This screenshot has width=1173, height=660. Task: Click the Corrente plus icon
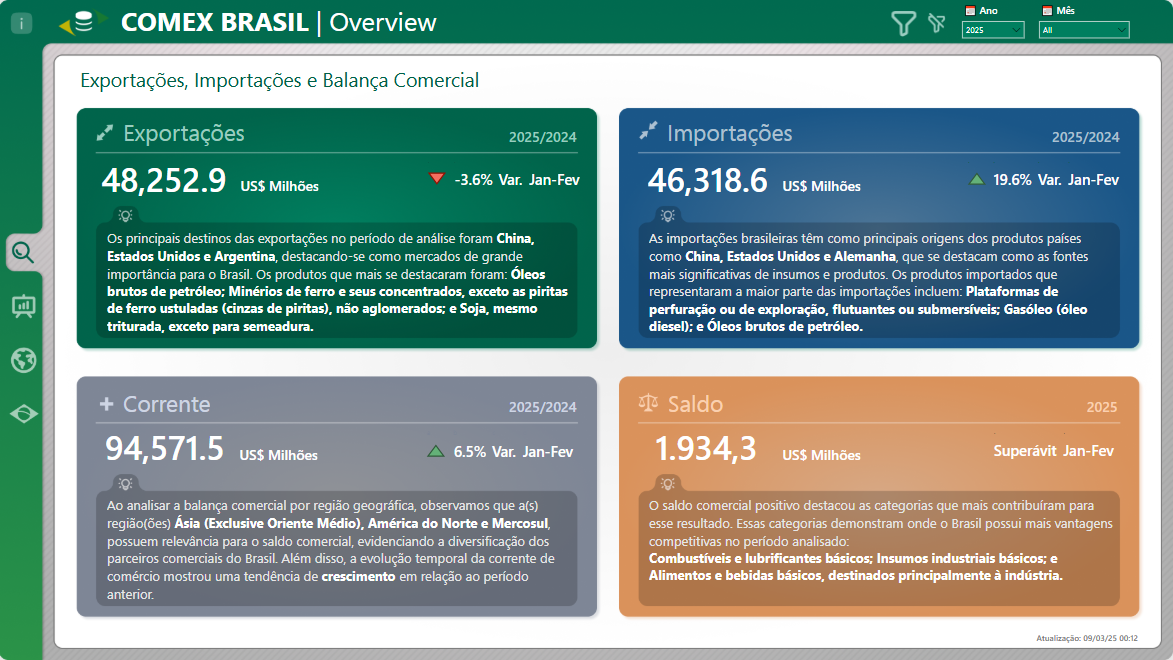[x=106, y=404]
